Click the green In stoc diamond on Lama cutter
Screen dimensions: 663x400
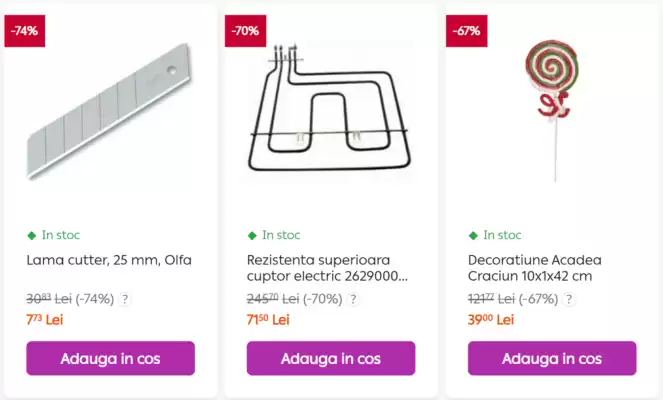[31, 236]
